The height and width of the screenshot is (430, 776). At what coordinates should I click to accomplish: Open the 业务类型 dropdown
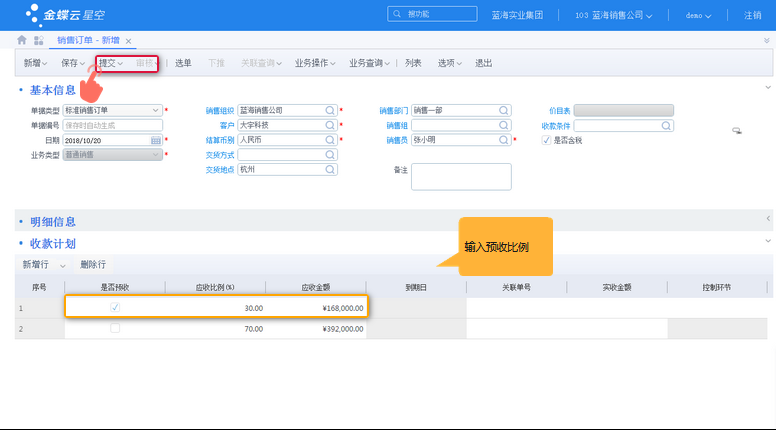click(155, 155)
